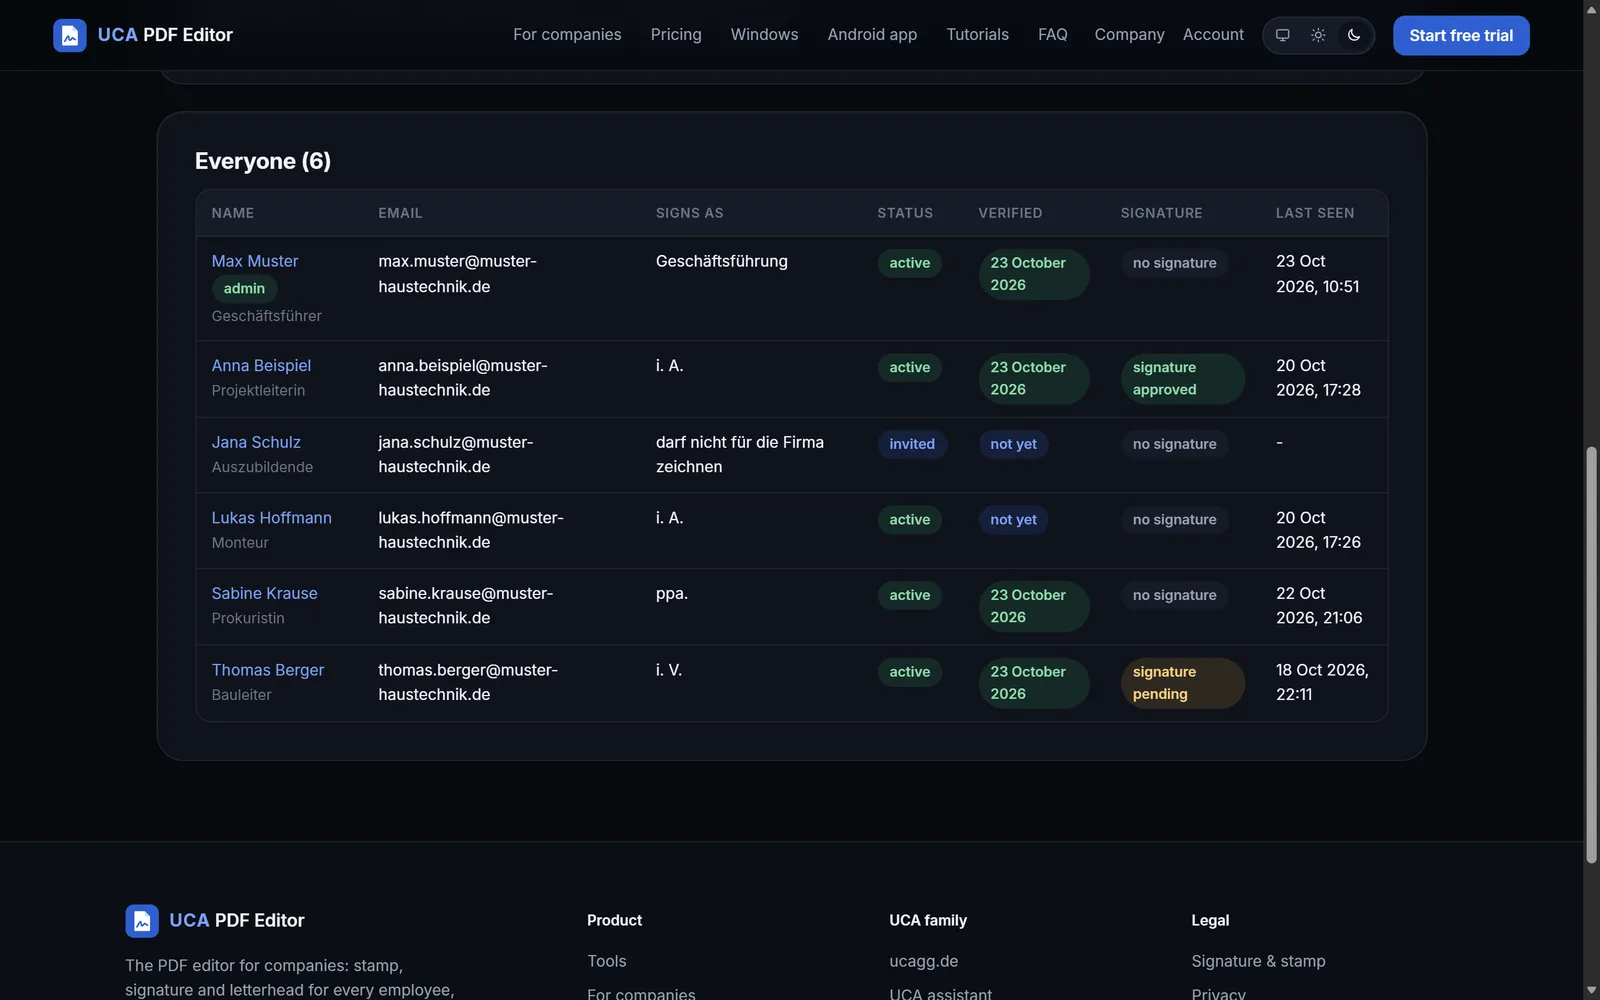The height and width of the screenshot is (1000, 1600).
Task: Switch to light theme sun icon
Action: tap(1318, 35)
